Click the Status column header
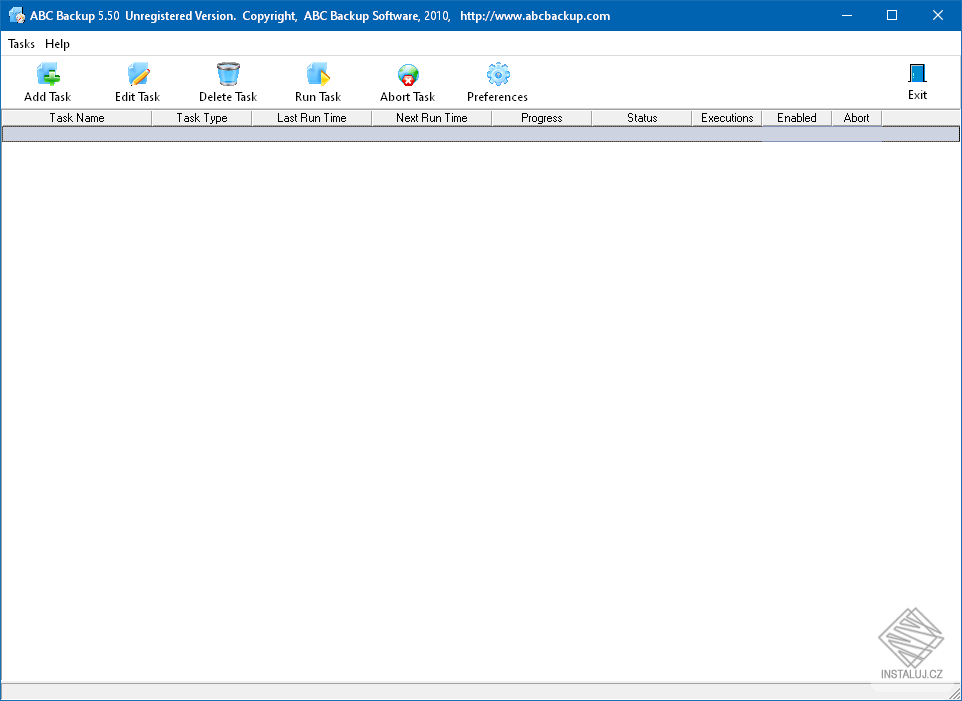The width and height of the screenshot is (962, 701). 641,117
